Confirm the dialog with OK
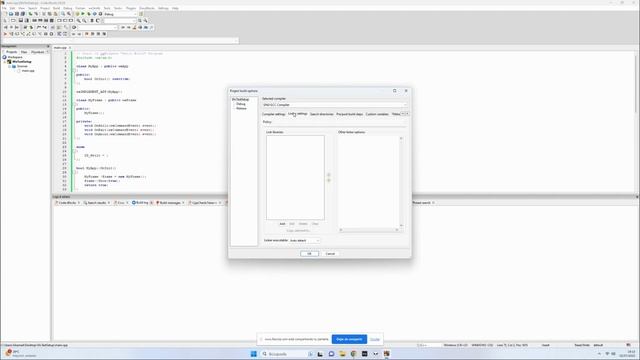This screenshot has height=360, width=640. coord(309,253)
